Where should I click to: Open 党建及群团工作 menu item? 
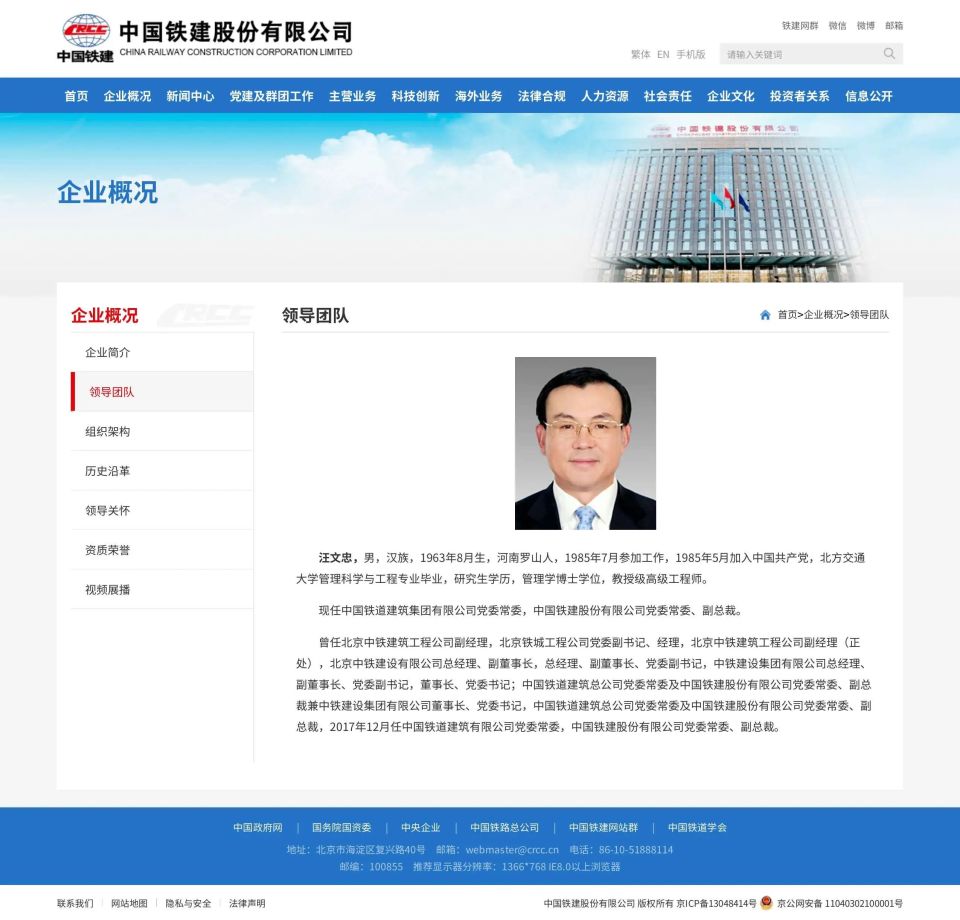(x=271, y=96)
